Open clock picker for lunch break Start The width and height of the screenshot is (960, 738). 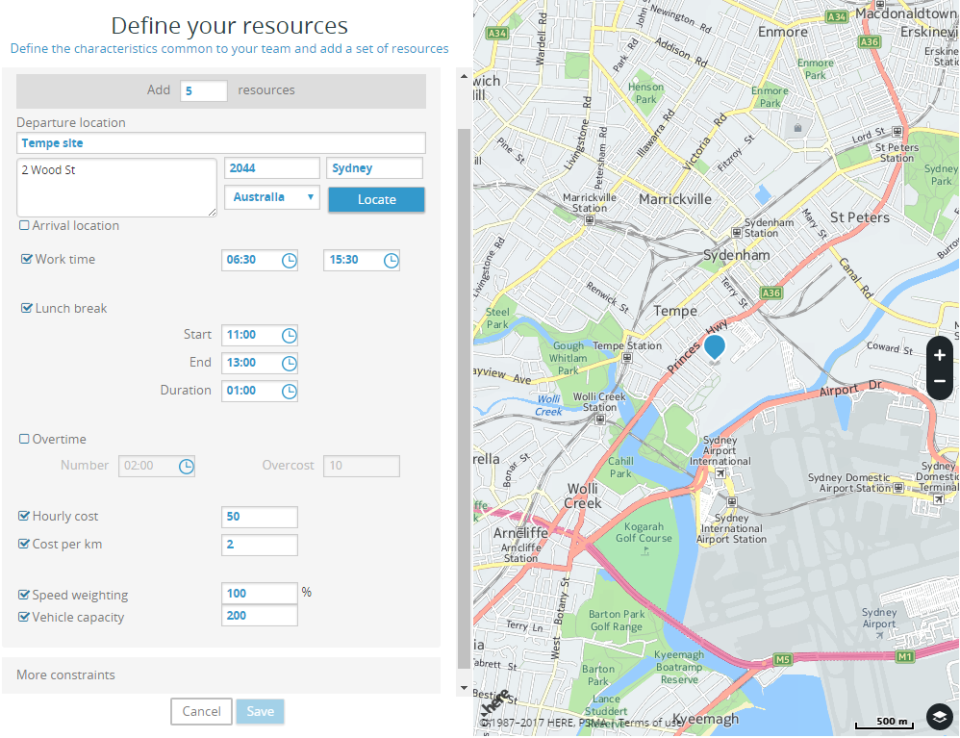(289, 335)
